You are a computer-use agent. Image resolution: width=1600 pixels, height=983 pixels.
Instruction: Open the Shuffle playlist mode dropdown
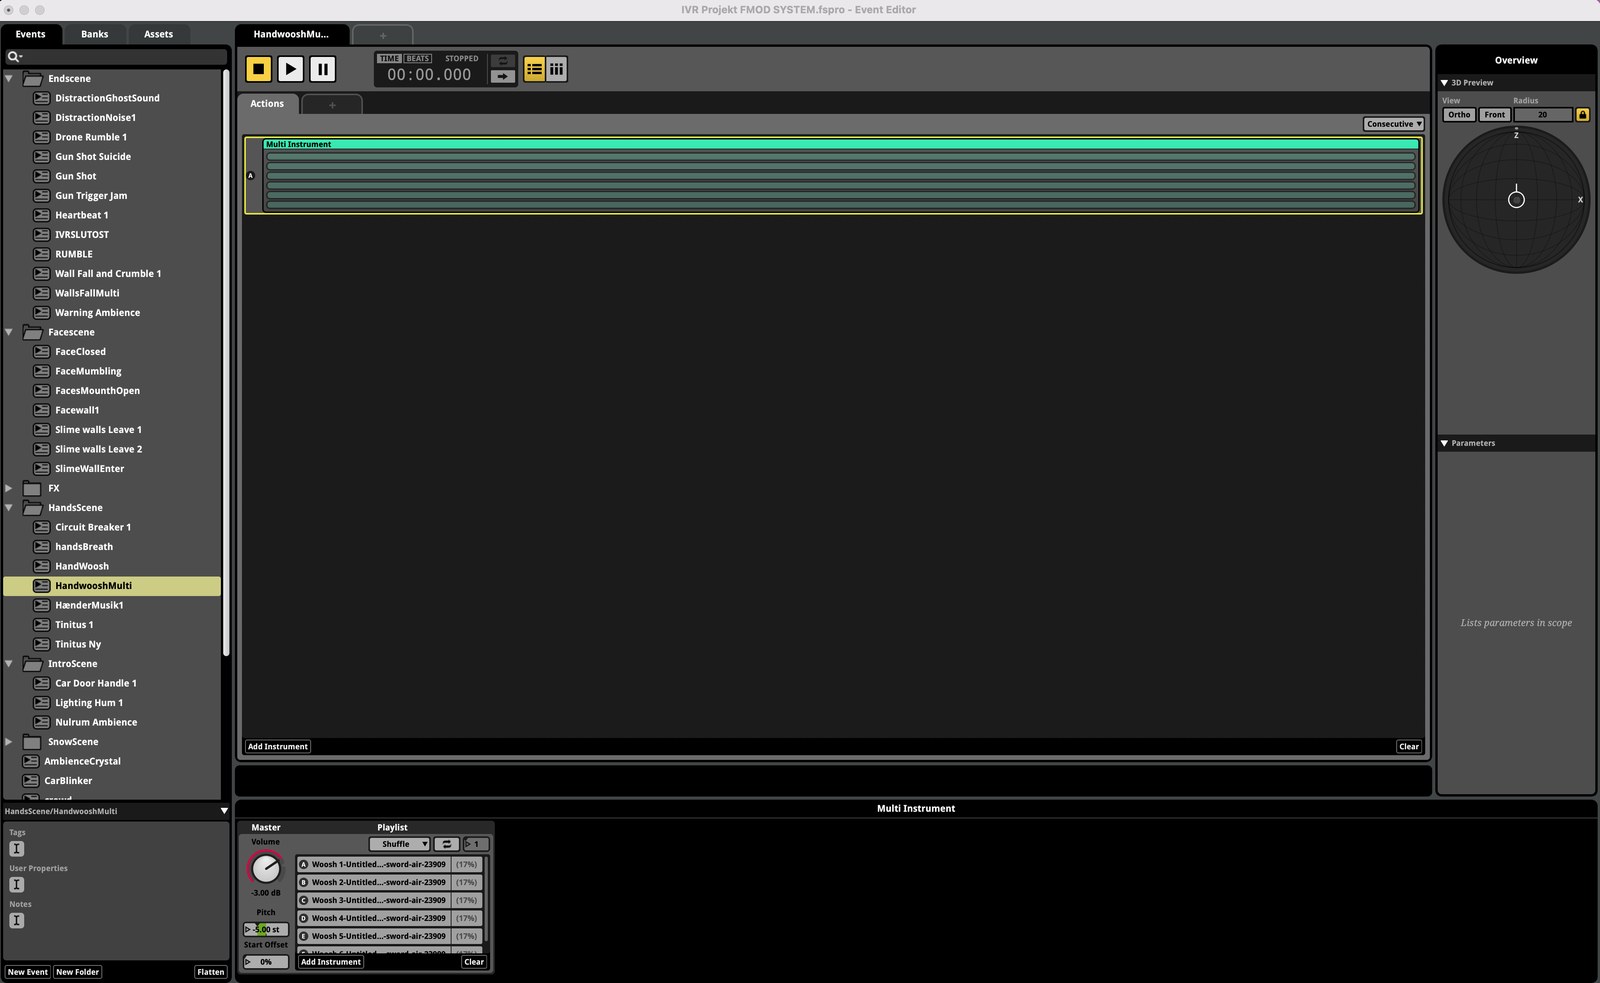400,844
